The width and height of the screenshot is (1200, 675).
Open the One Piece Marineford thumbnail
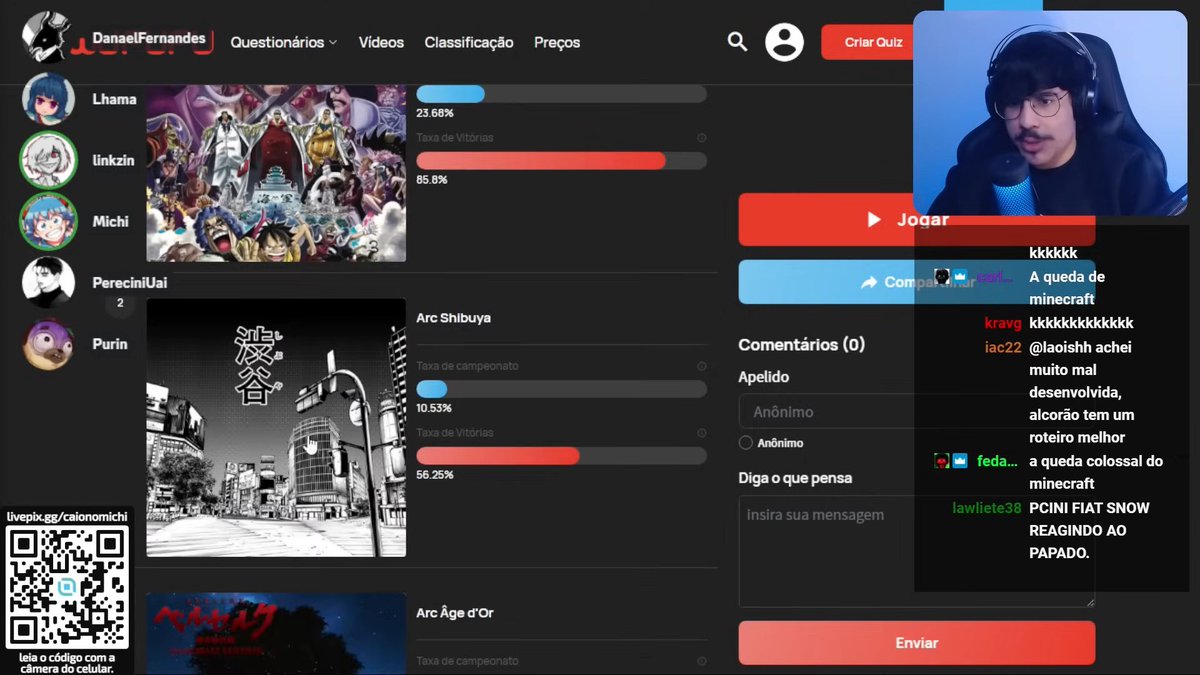point(276,173)
